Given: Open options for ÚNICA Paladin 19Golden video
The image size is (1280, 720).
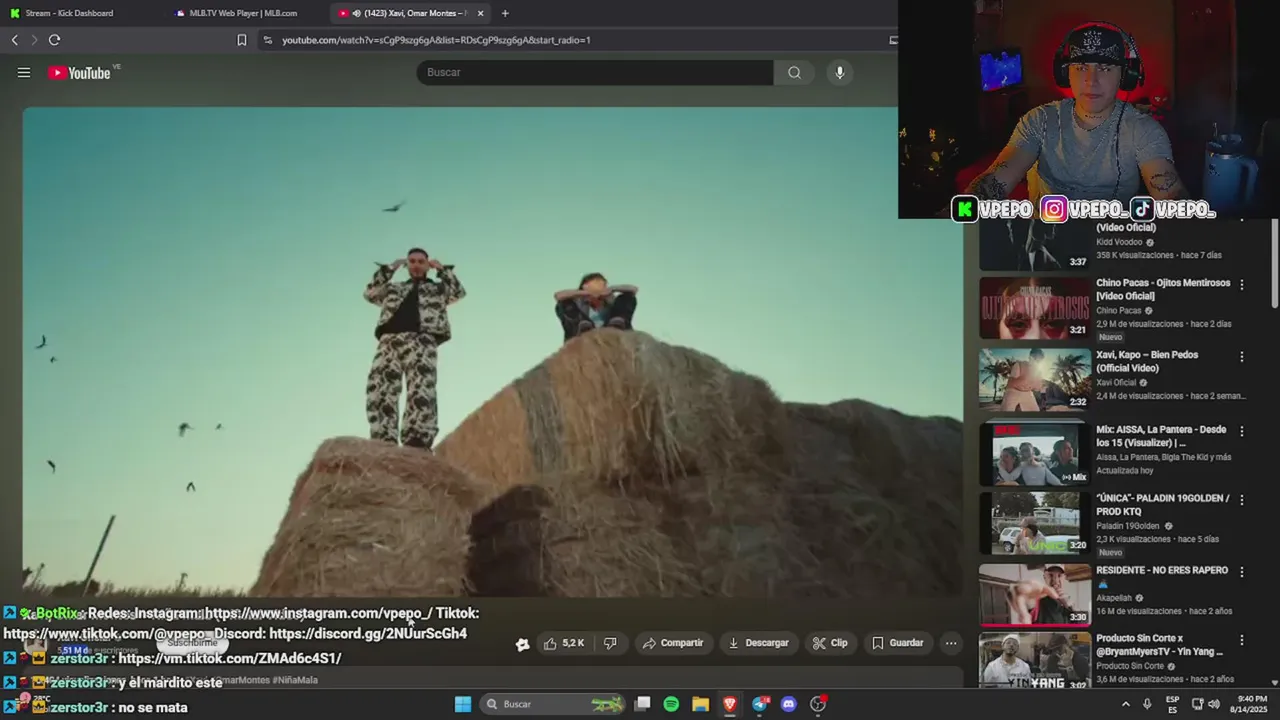Looking at the screenshot, I should point(1242,499).
